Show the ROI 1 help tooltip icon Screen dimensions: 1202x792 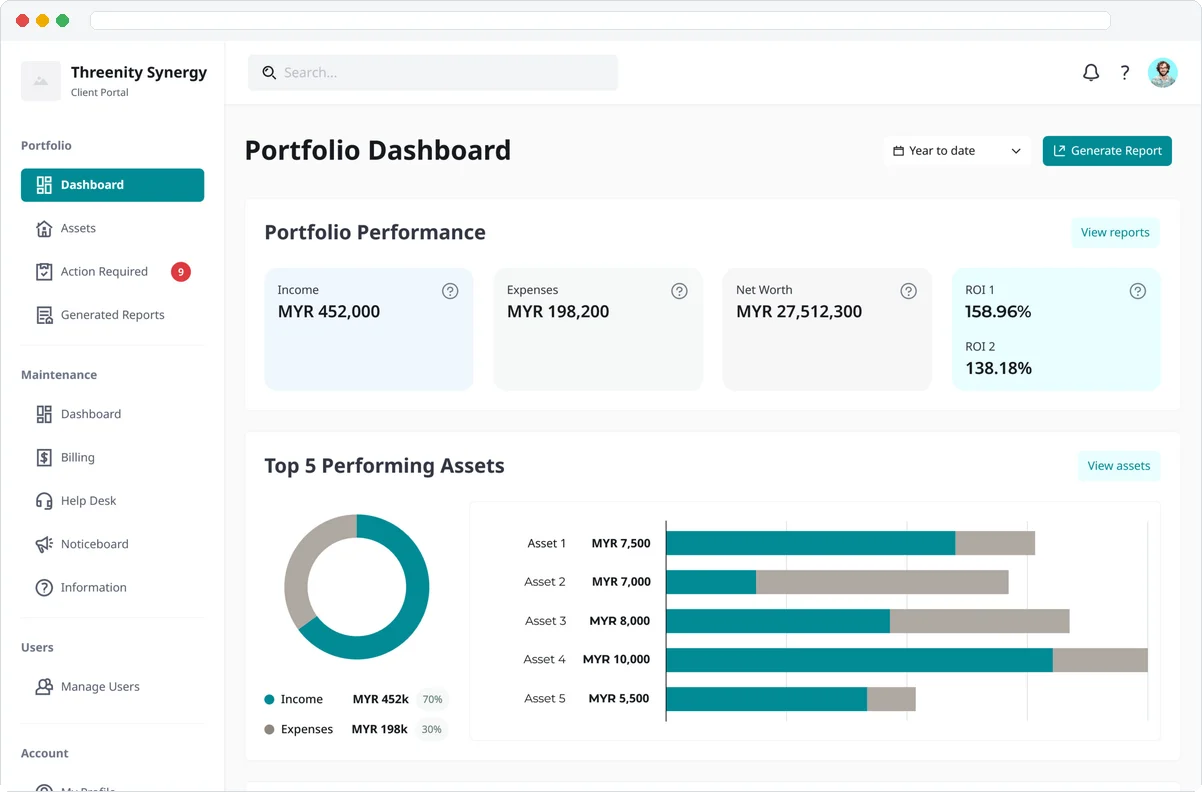[x=1137, y=291]
